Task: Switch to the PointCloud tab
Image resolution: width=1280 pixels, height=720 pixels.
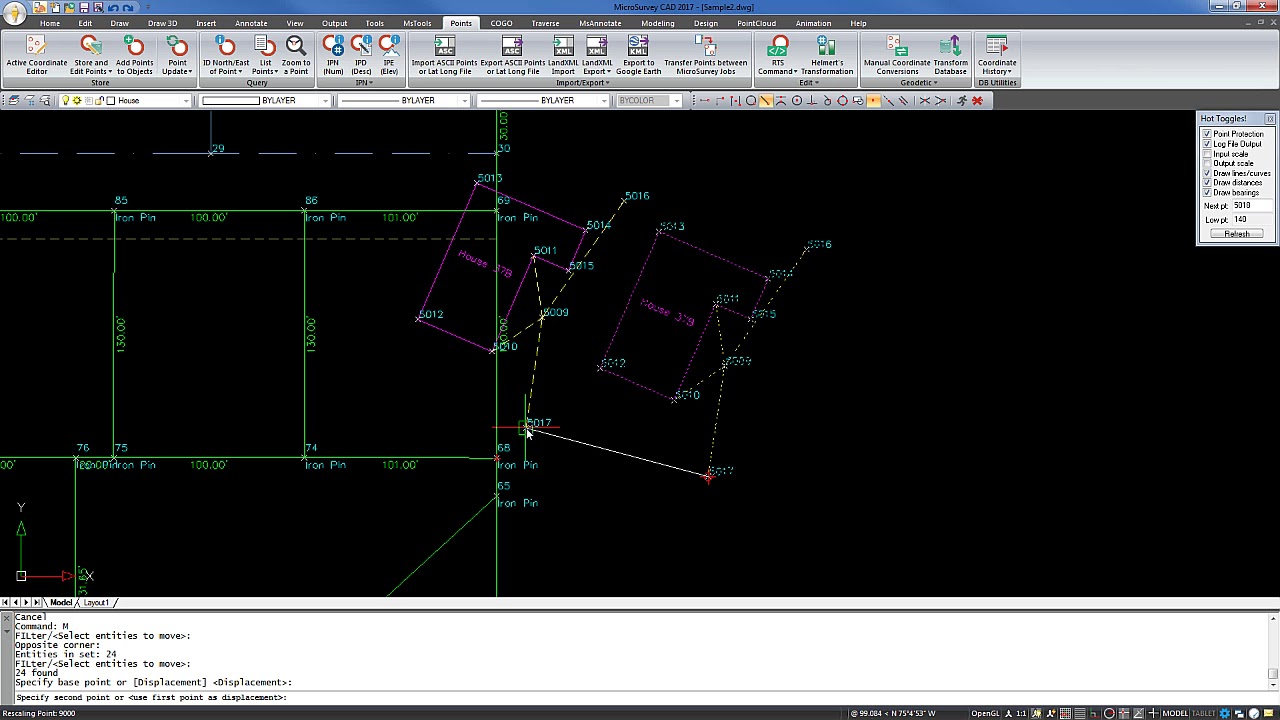Action: pos(756,23)
